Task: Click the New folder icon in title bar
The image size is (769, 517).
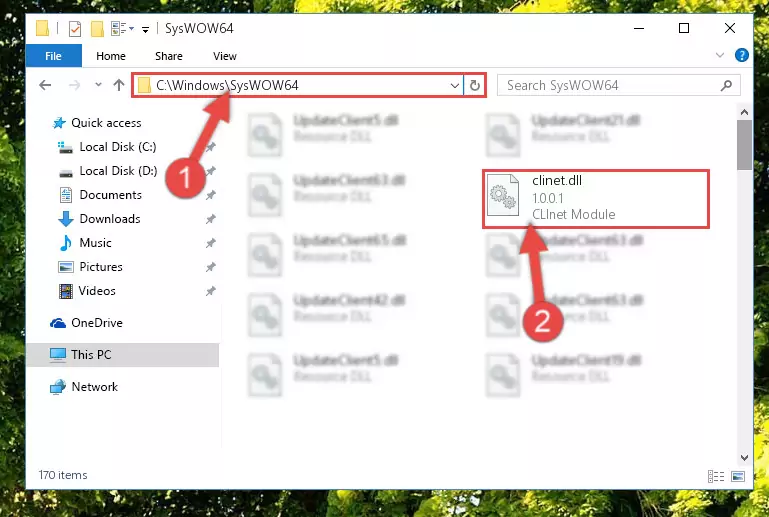Action: click(x=97, y=29)
